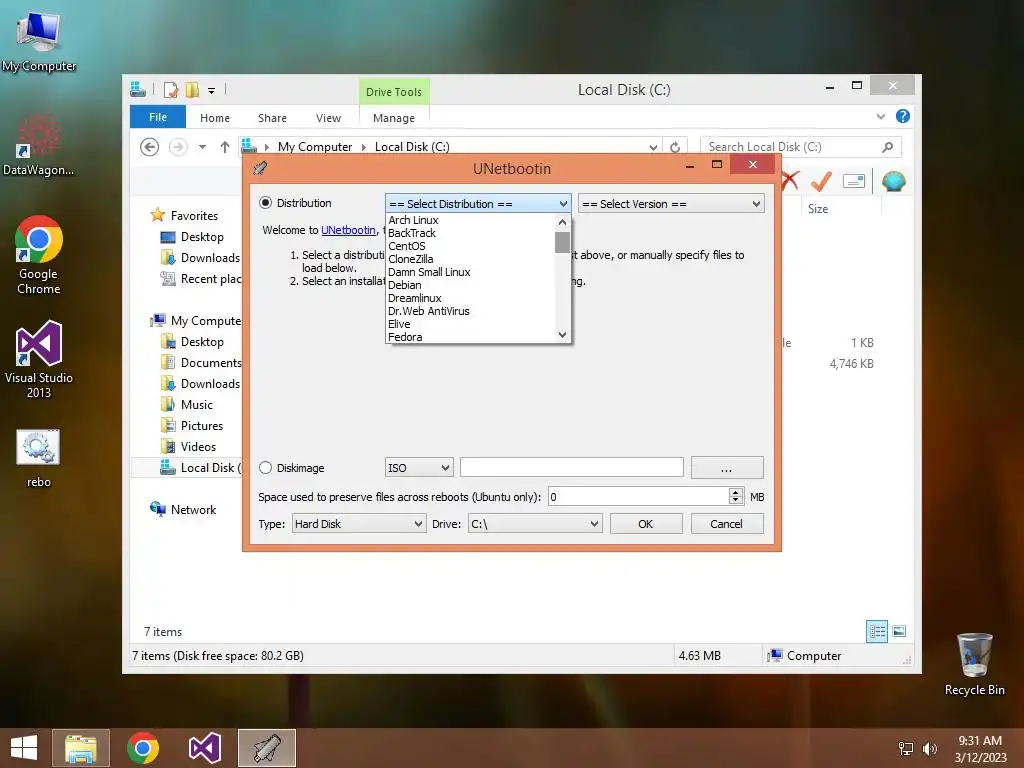Open the Select Distribution combo box
This screenshot has width=1024, height=768.
[x=478, y=204]
